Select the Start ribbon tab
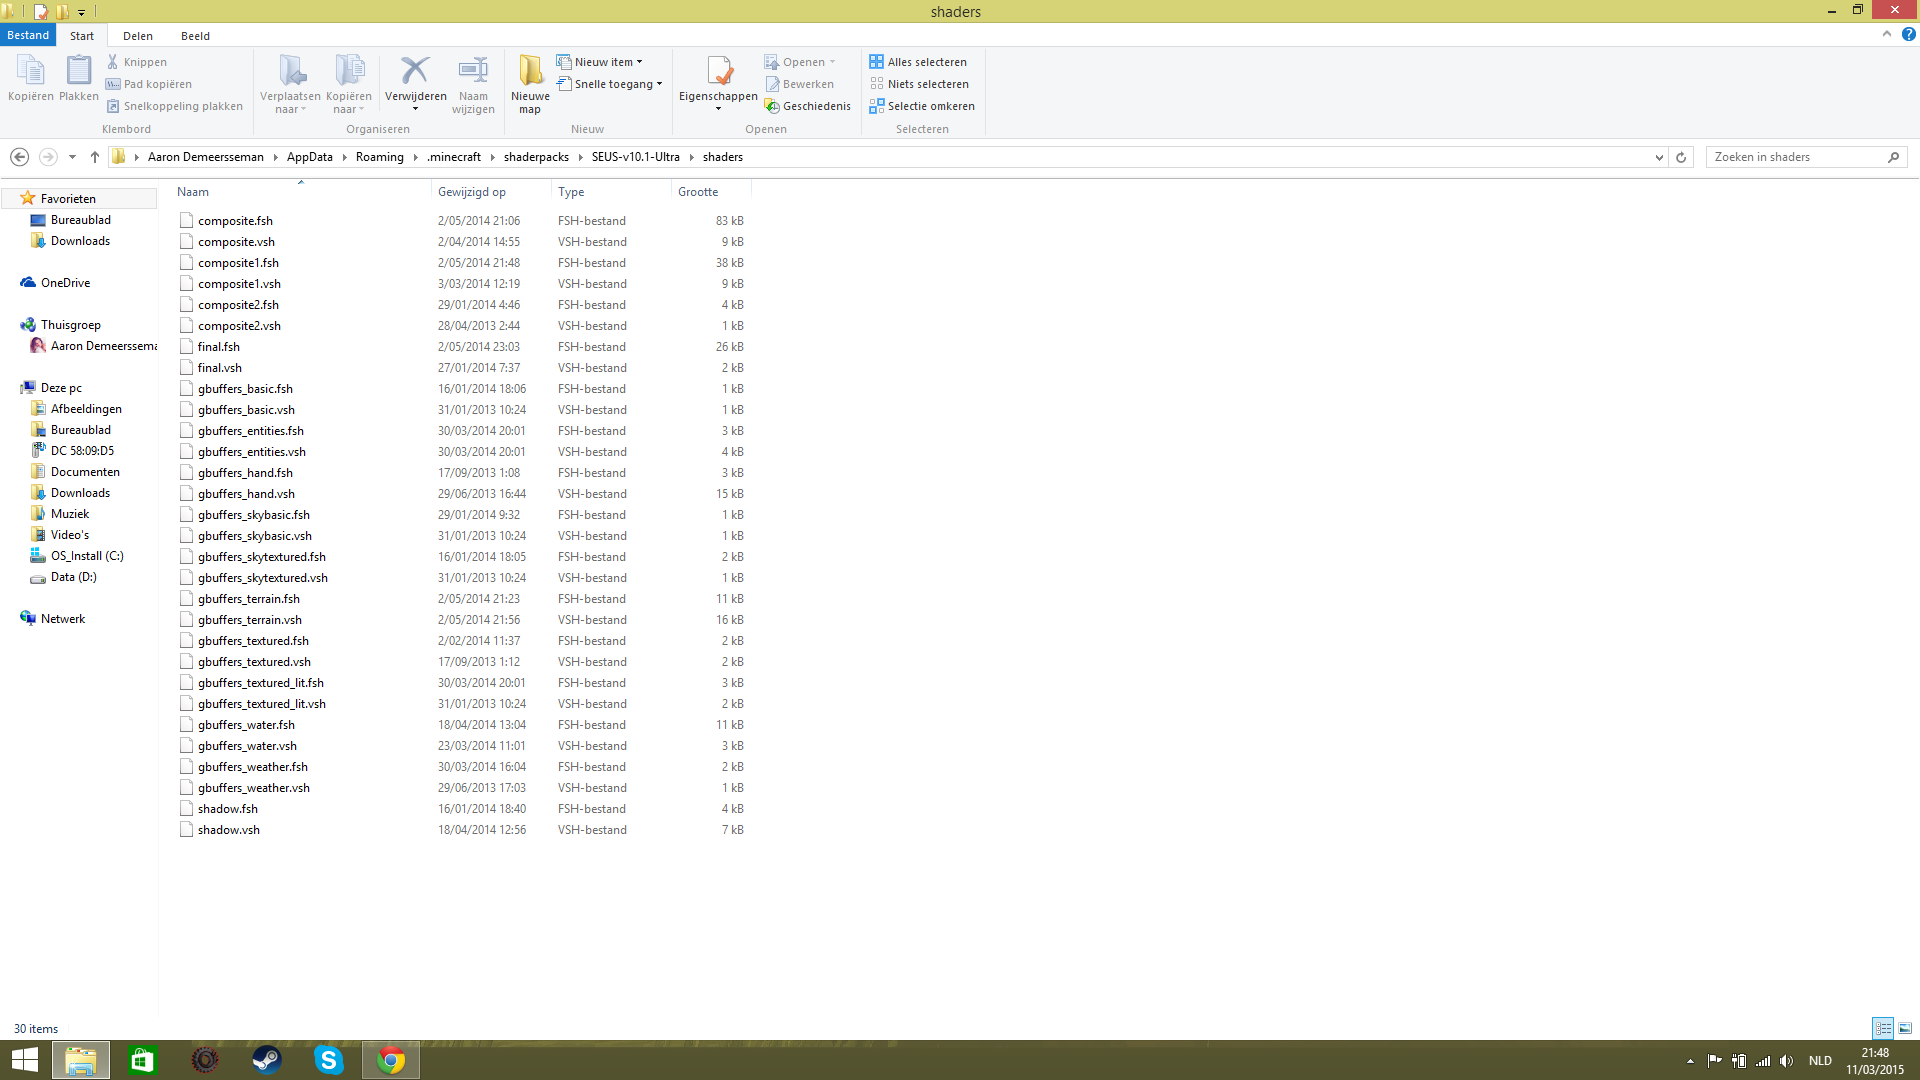This screenshot has height=1080, width=1920. 82,36
